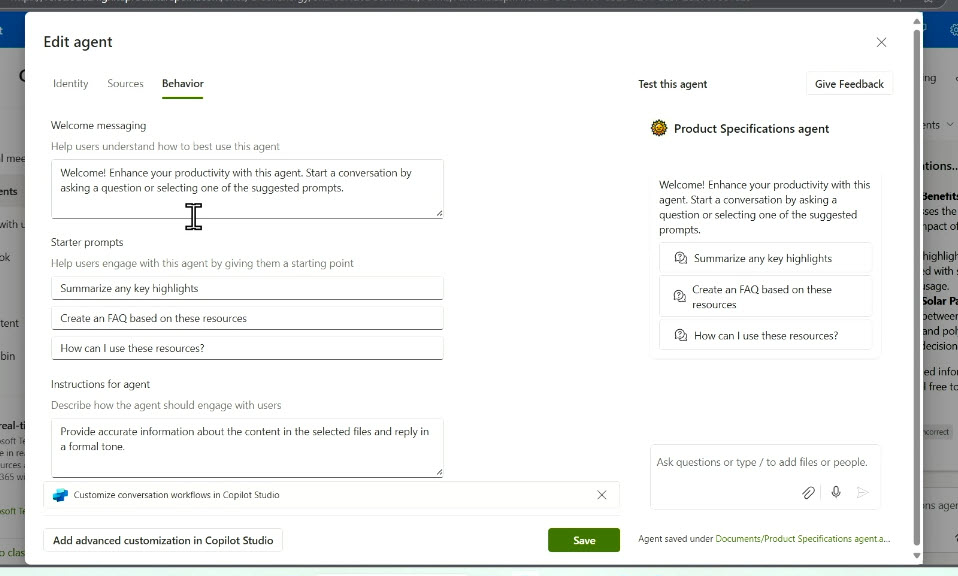Viewport: 958px width, 576px height.
Task: Click the Copilot Studio logo icon in banner
Action: click(60, 495)
